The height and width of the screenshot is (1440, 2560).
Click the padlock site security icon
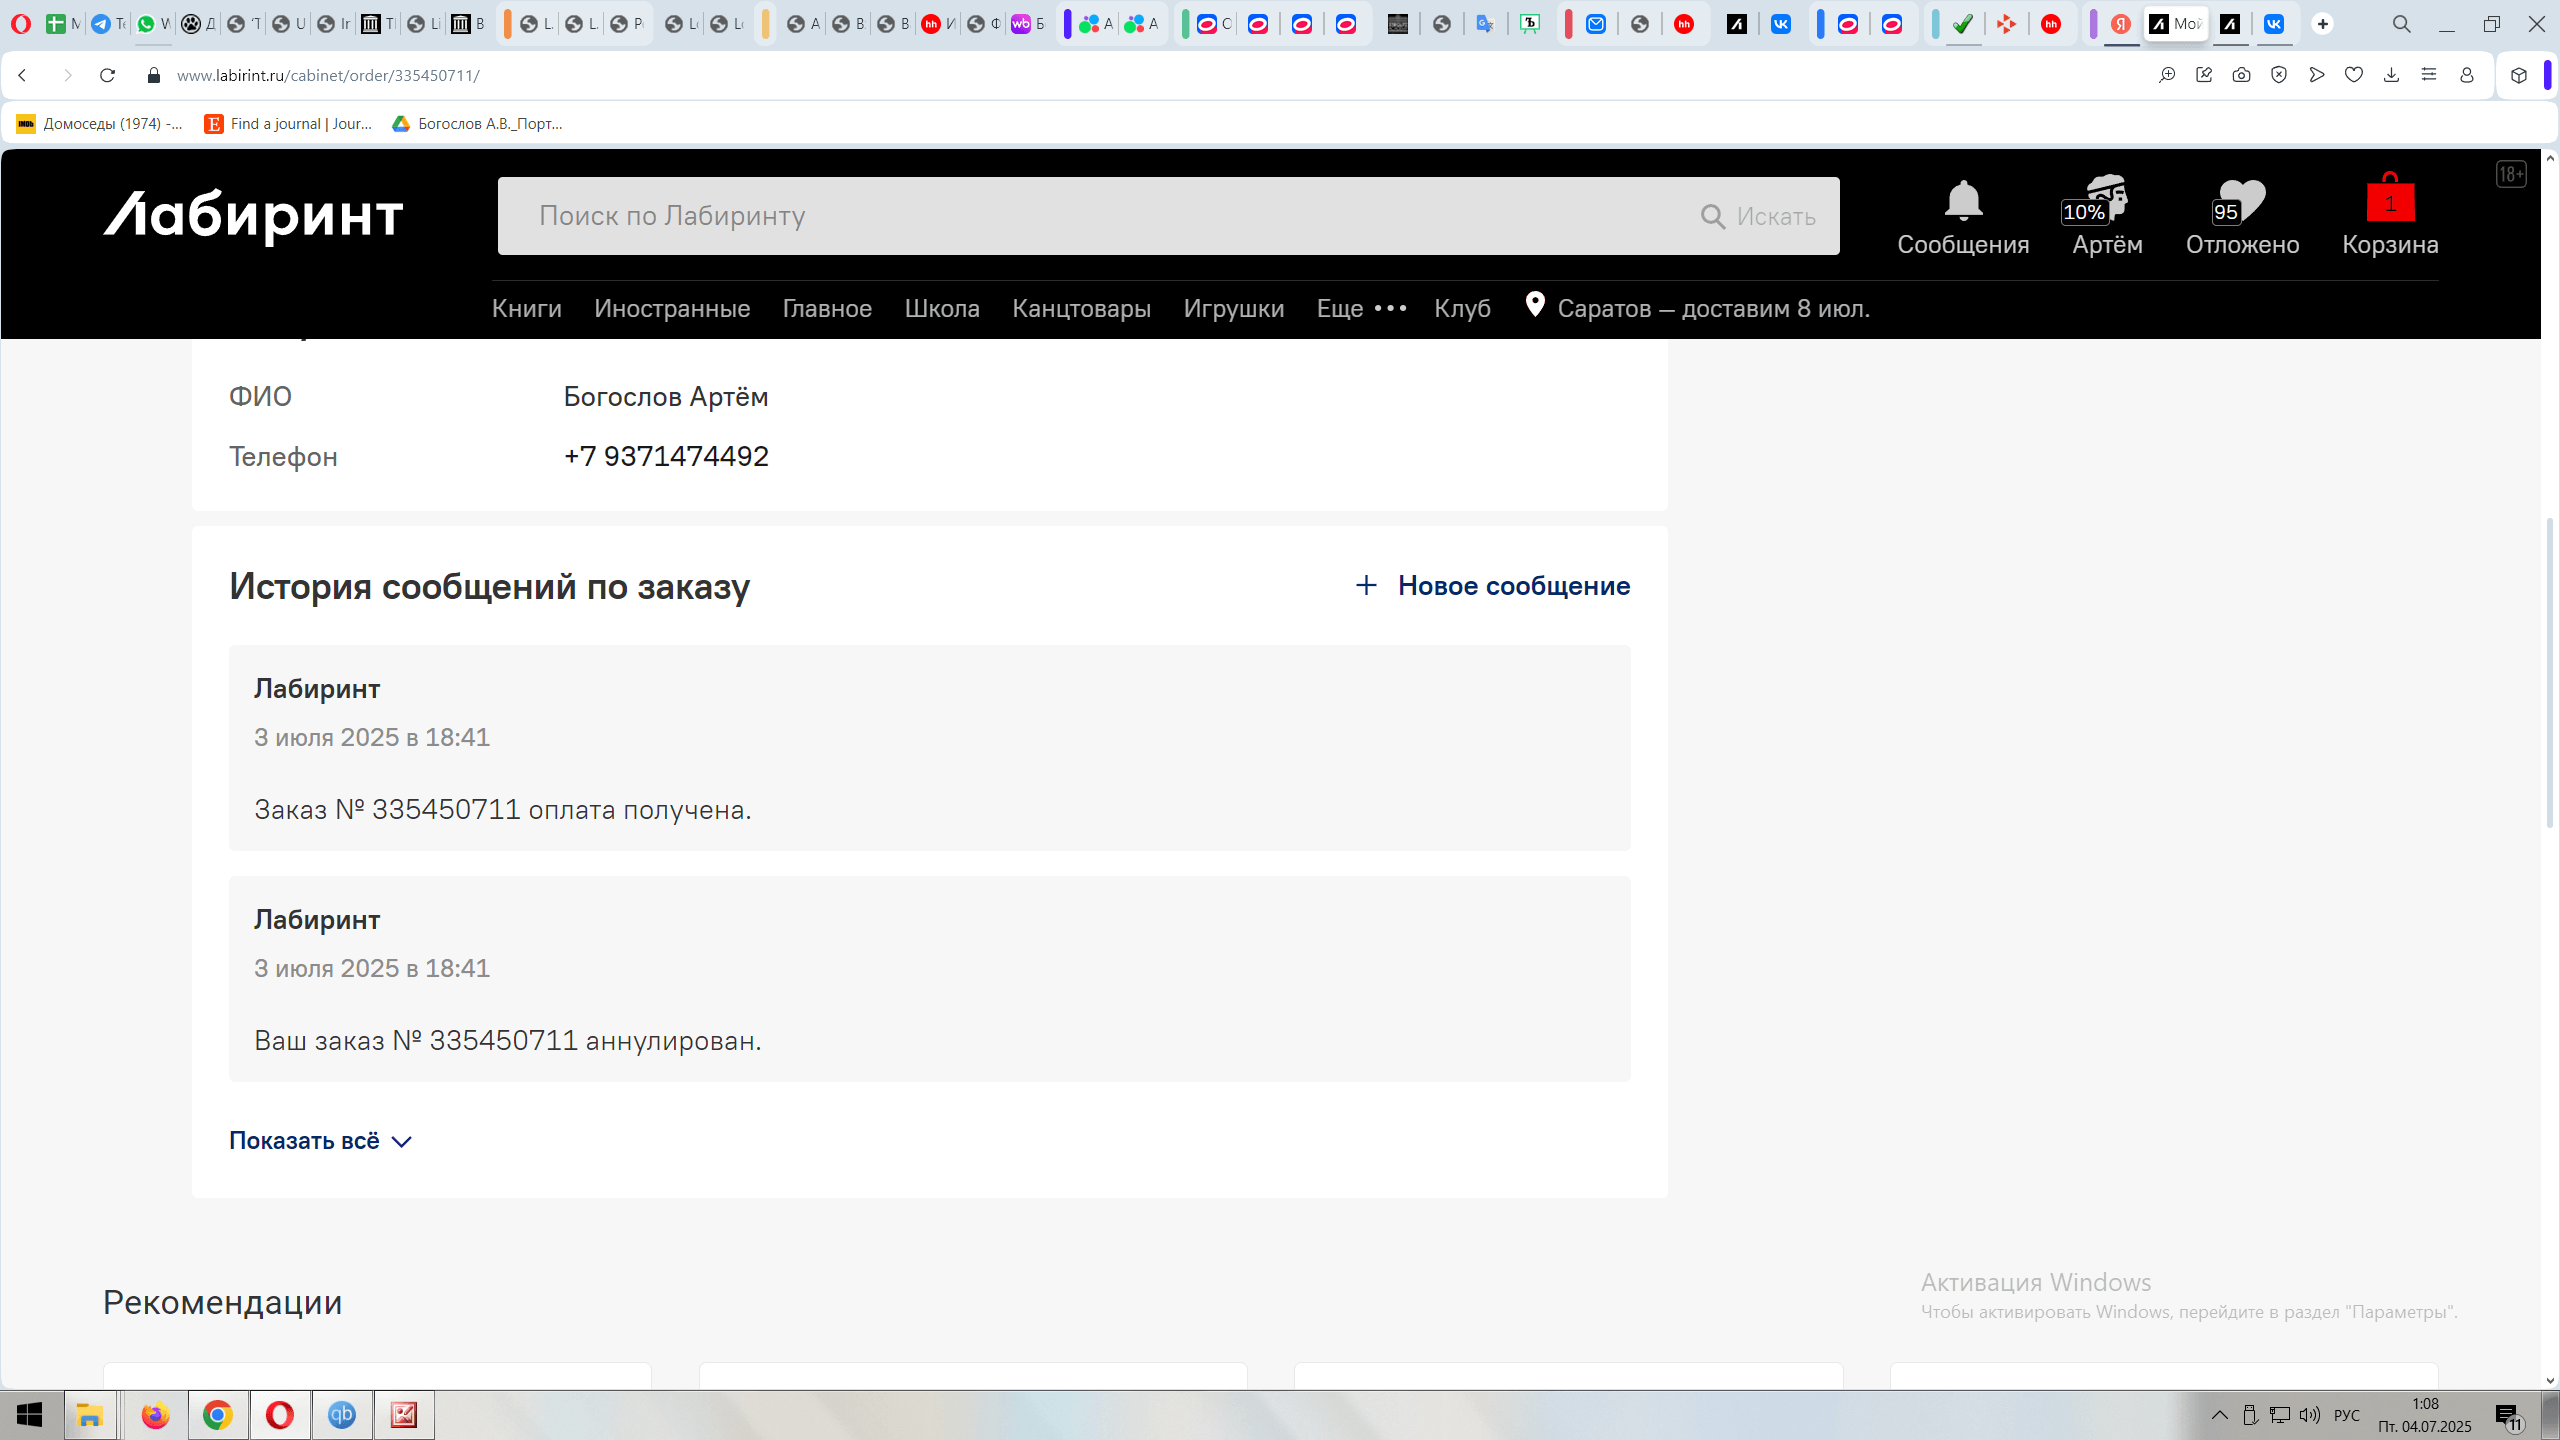(153, 75)
